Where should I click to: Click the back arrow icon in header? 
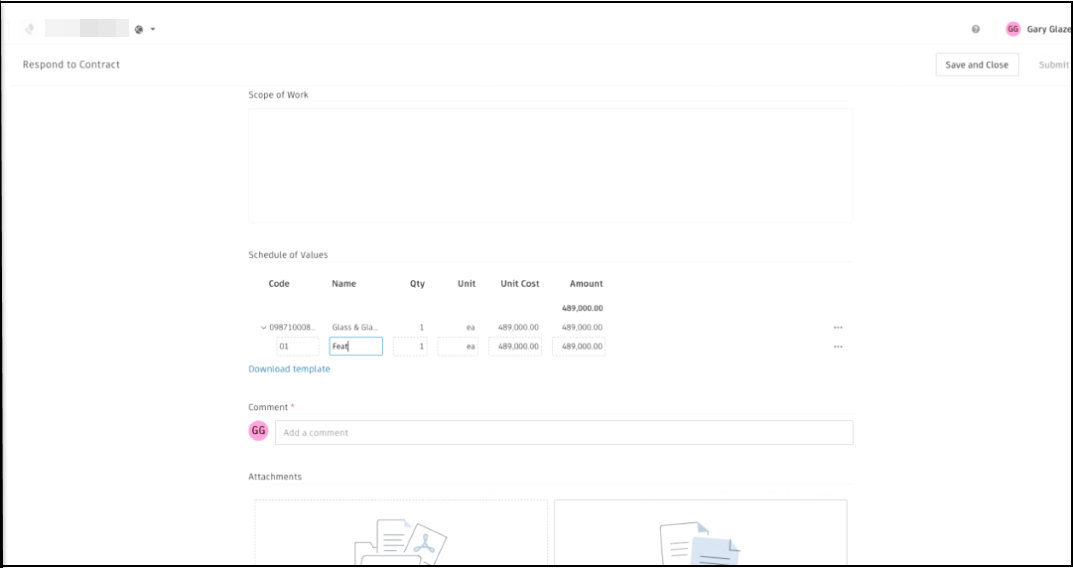[x=29, y=29]
